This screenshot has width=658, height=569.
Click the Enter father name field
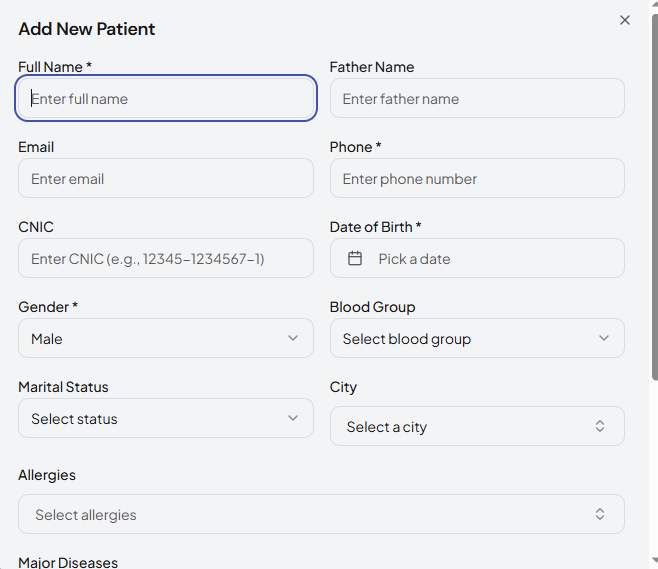coord(477,99)
